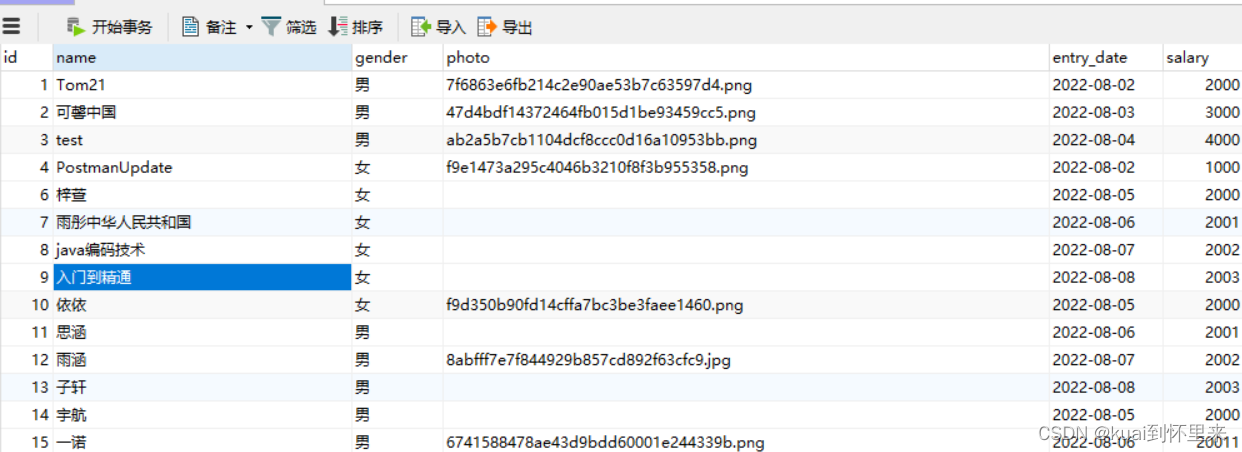Click the empty photo cell in 宇航 row
Viewport: 1242px width, 452px height.
coord(747,415)
